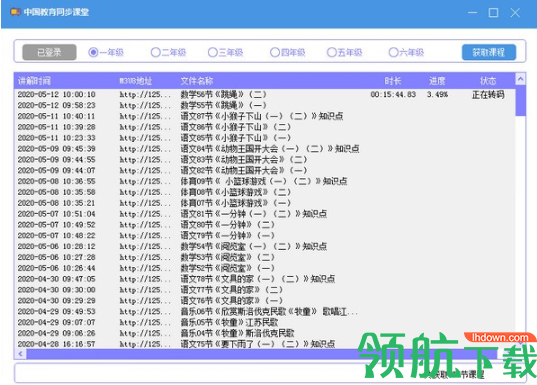Click the 已登录 login status button
537x385 pixels.
pos(49,52)
